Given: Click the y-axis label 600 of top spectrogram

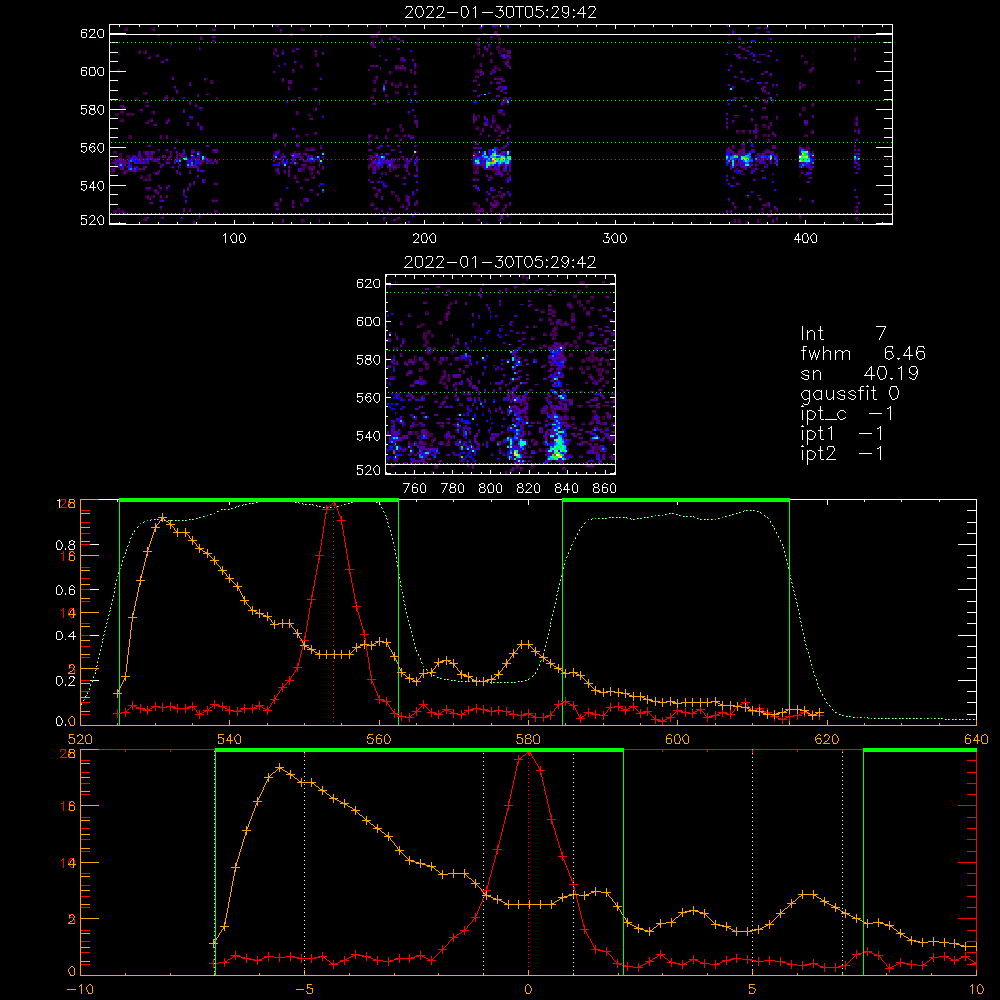Looking at the screenshot, I should [x=92, y=71].
